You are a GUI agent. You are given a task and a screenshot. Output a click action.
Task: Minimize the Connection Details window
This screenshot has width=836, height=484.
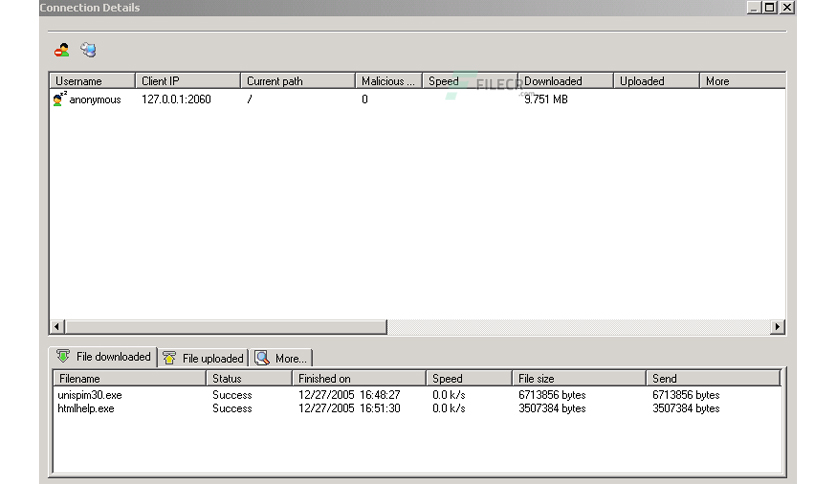753,7
